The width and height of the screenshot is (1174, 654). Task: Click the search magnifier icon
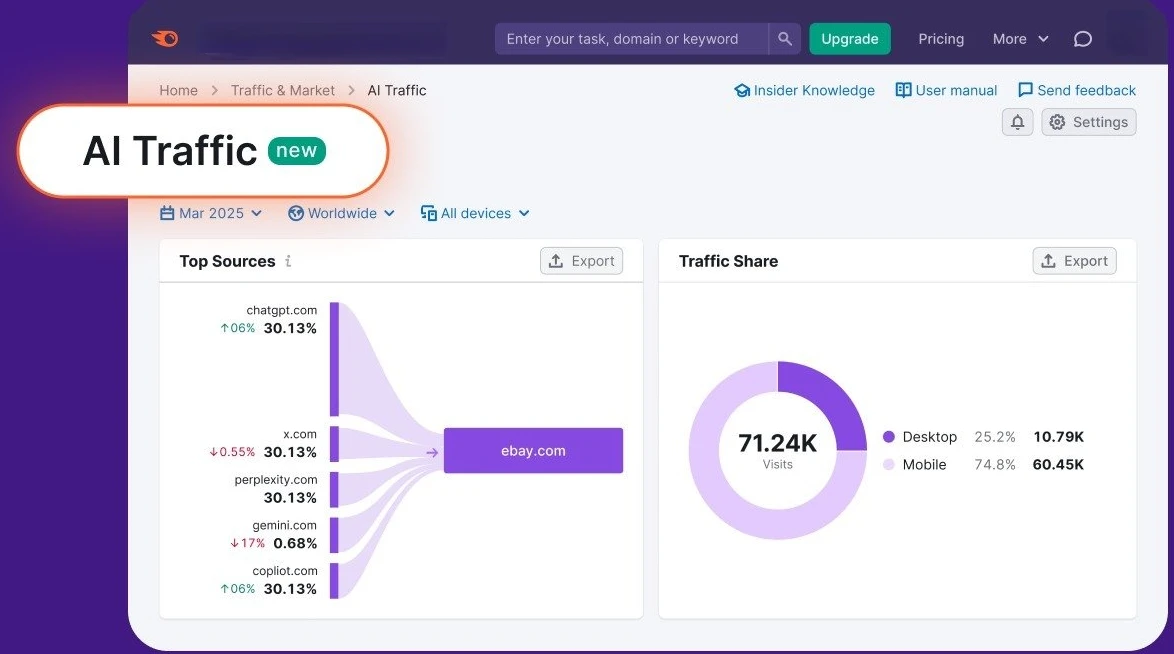[784, 38]
